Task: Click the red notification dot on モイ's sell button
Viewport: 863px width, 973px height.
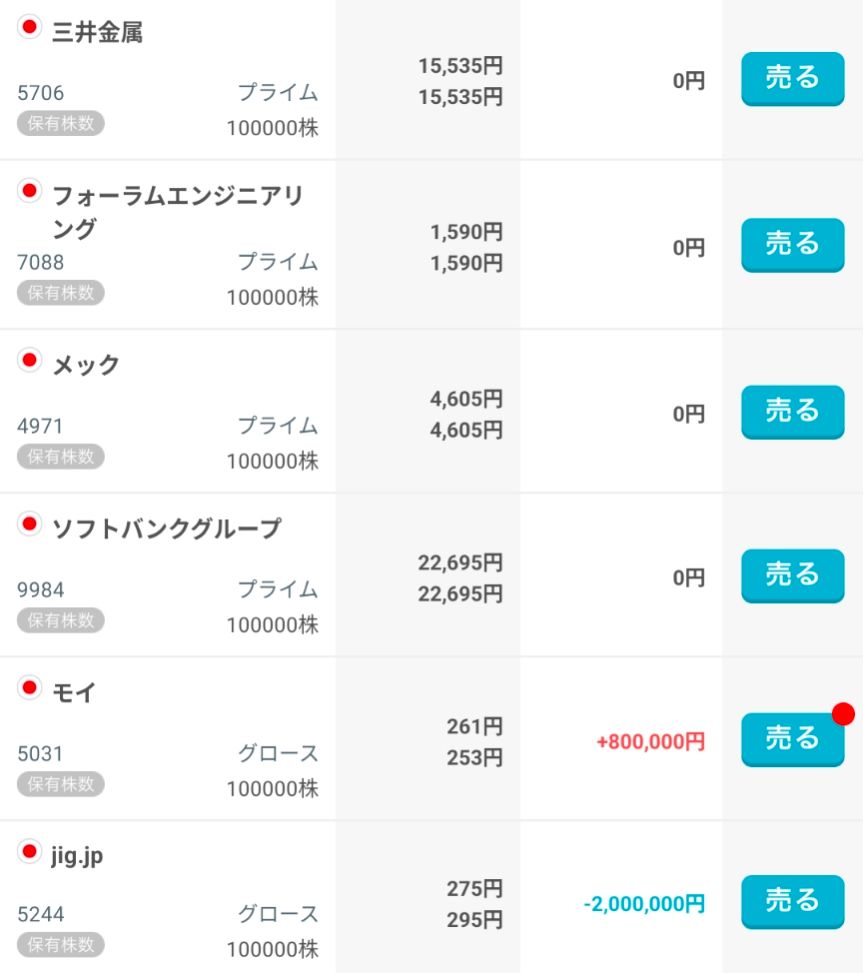Action: tap(843, 714)
